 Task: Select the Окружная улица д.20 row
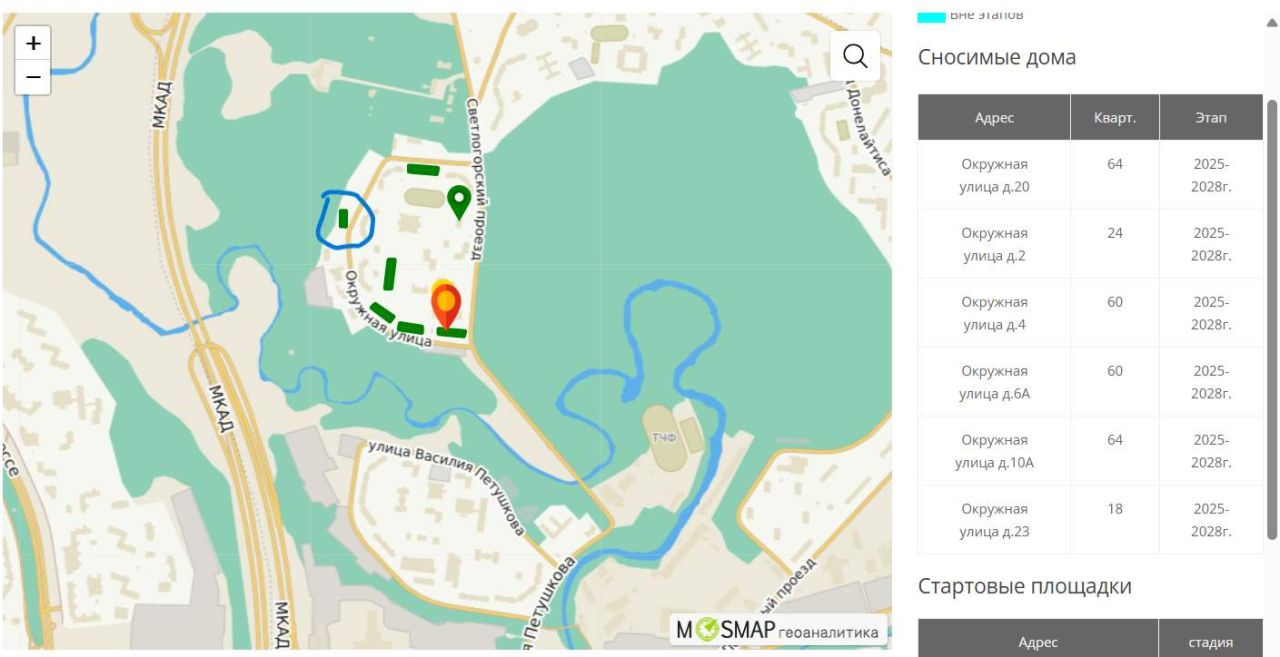(x=994, y=175)
